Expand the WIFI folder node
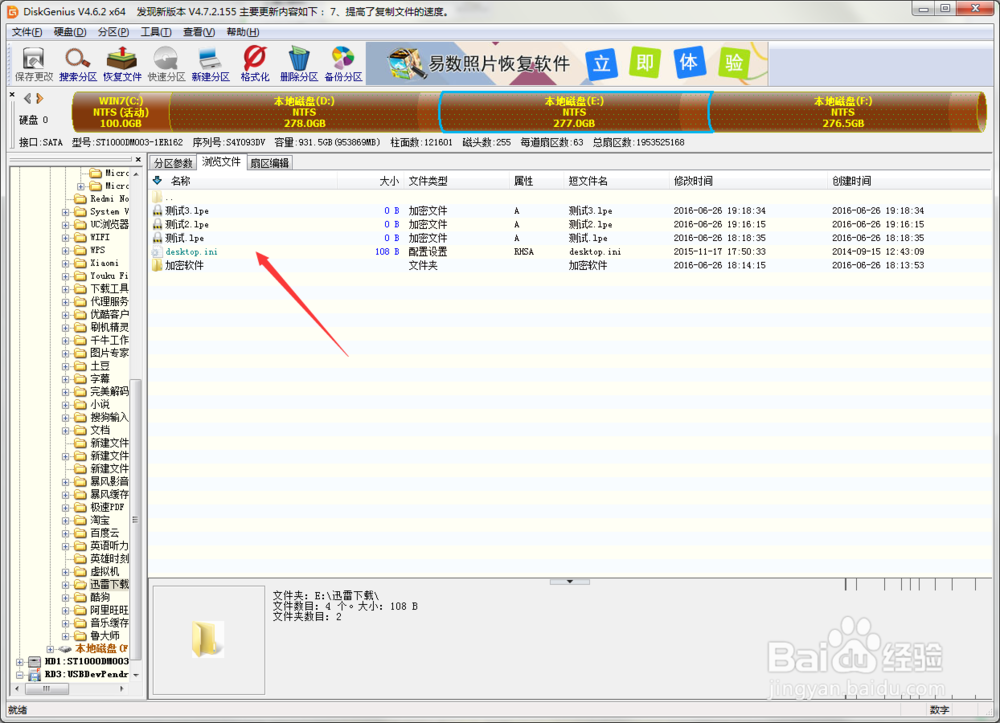1000x723 pixels. point(65,237)
